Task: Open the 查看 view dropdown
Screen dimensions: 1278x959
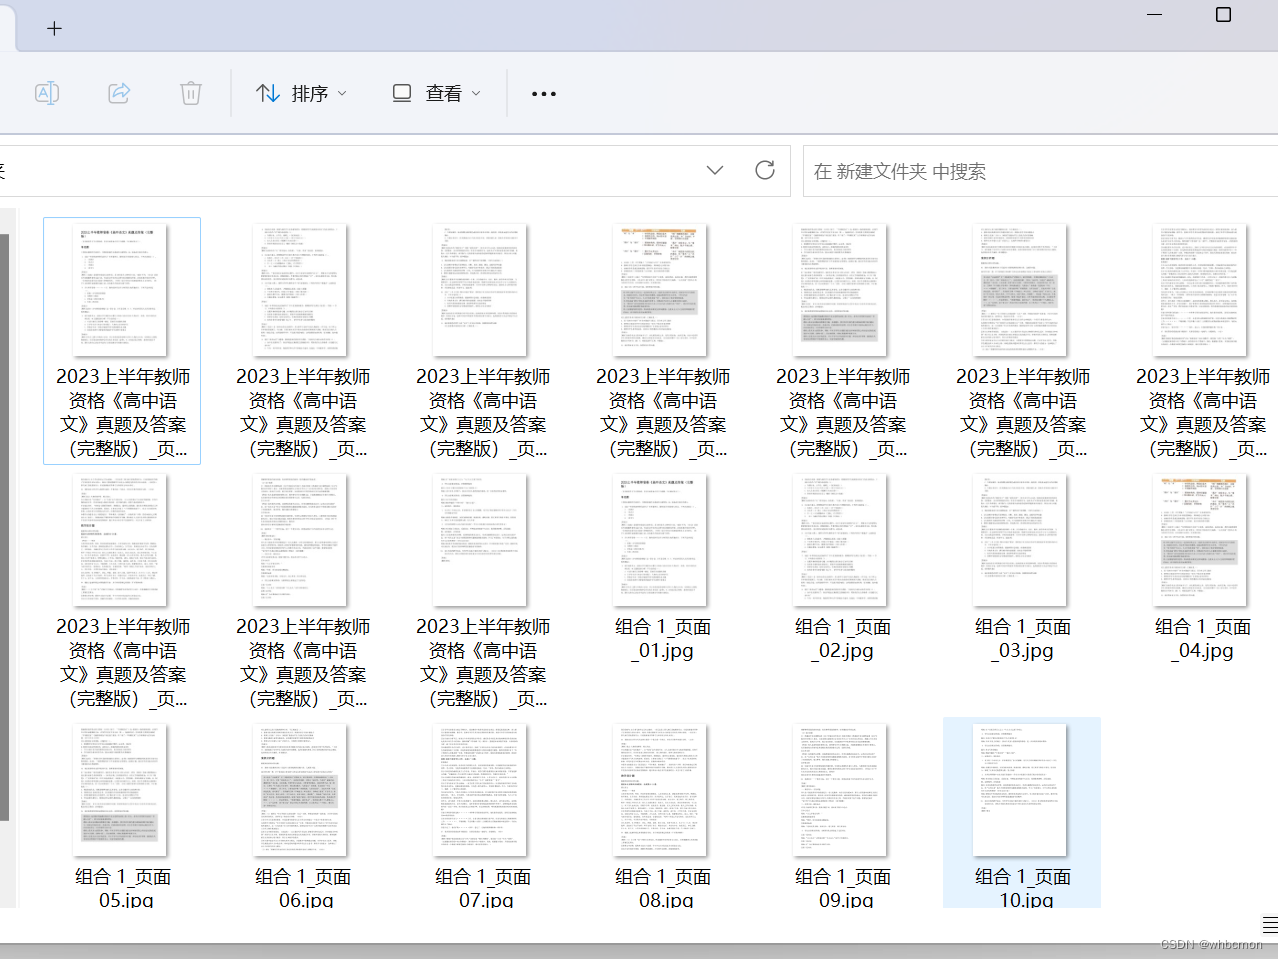Action: tap(436, 93)
